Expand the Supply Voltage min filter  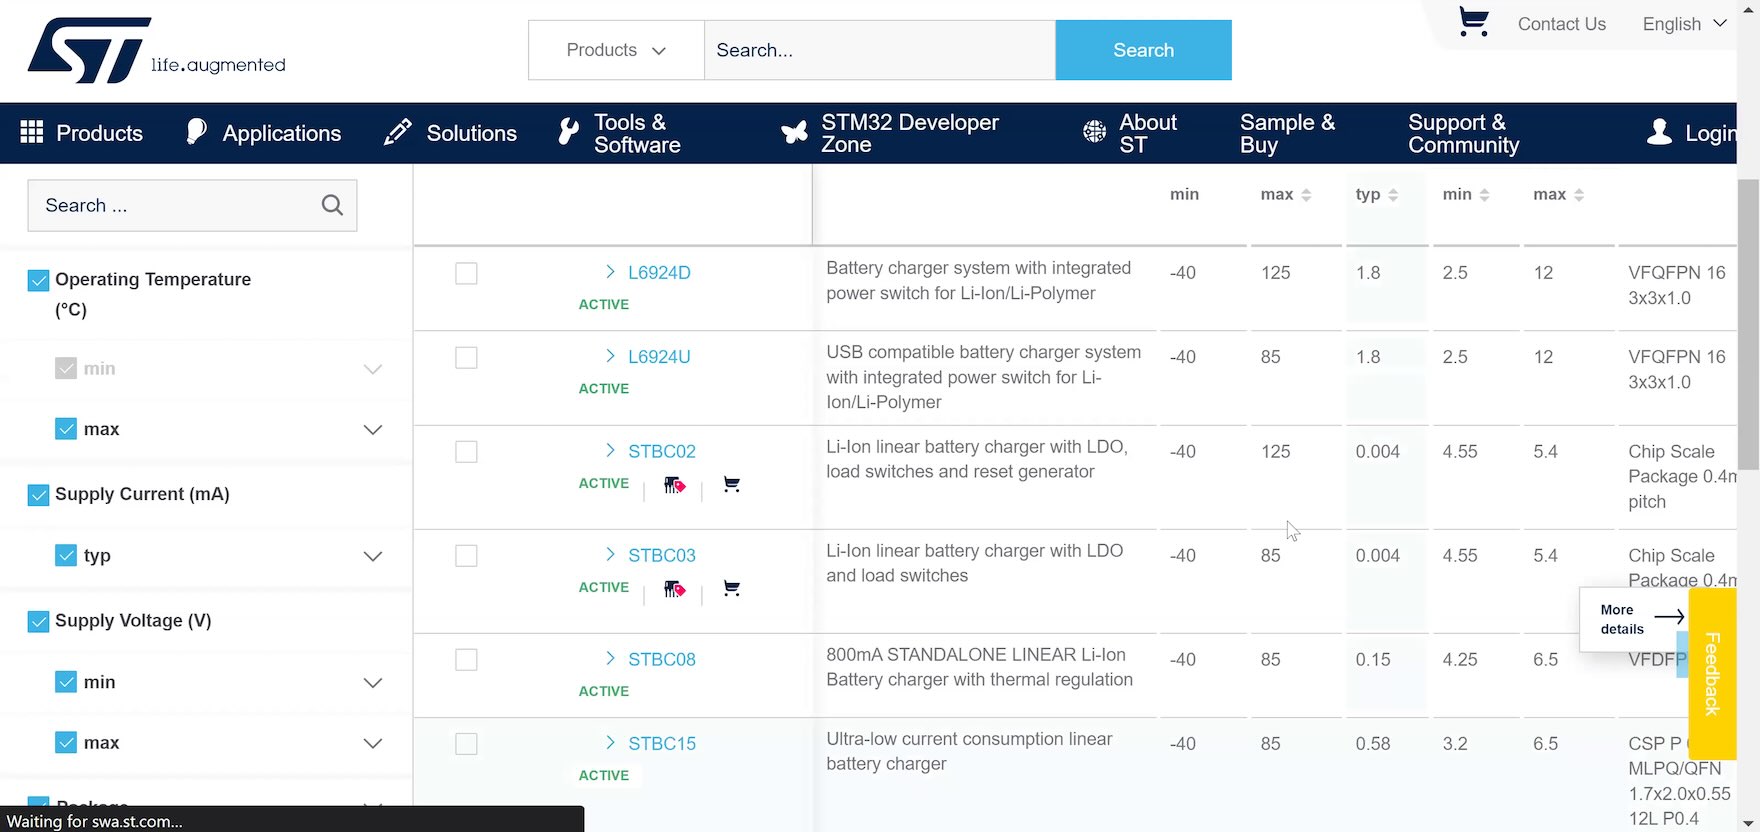click(x=372, y=683)
